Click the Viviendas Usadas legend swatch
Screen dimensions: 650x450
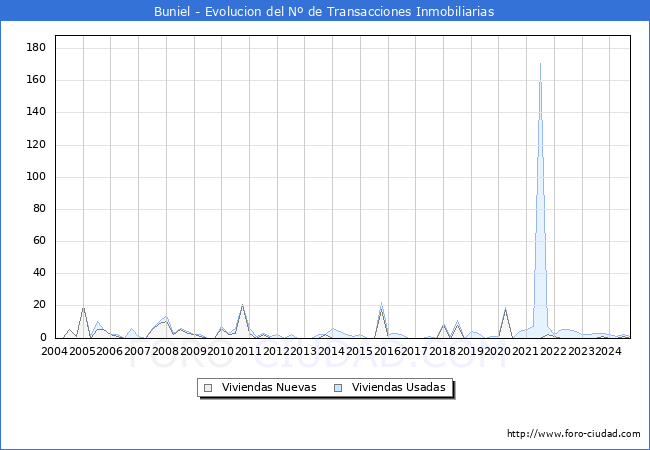click(x=338, y=388)
